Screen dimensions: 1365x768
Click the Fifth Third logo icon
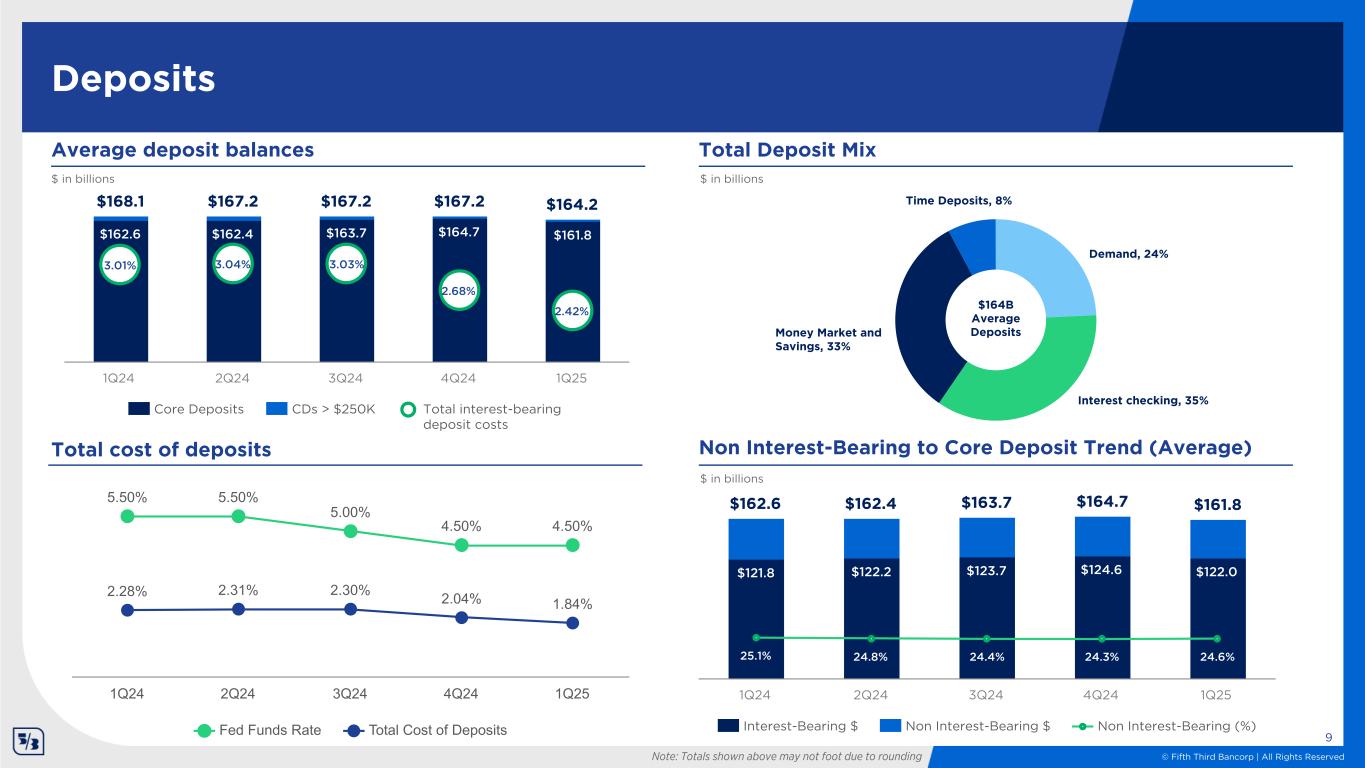tap(27, 742)
